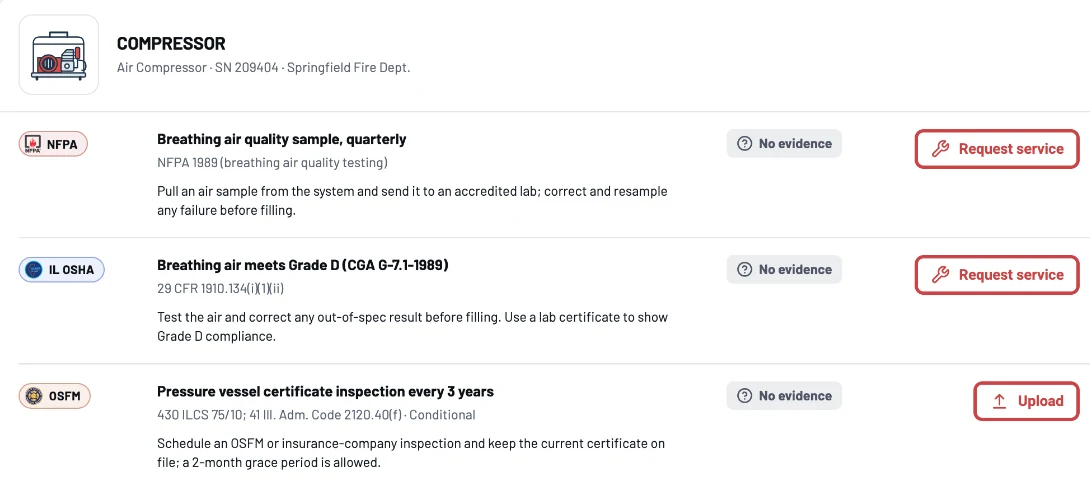The height and width of the screenshot is (487, 1090).
Task: Request service for Grade D breathing air
Action: (x=997, y=275)
